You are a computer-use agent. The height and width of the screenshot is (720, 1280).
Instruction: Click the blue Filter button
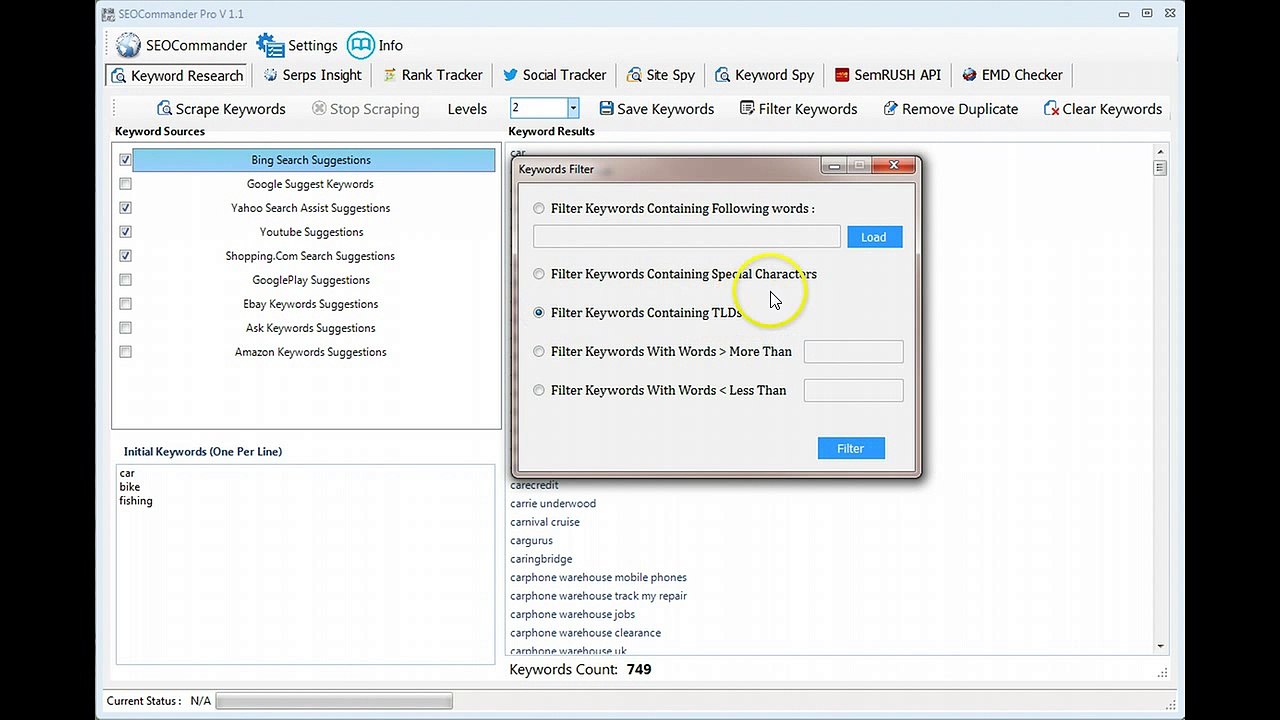tap(850, 448)
